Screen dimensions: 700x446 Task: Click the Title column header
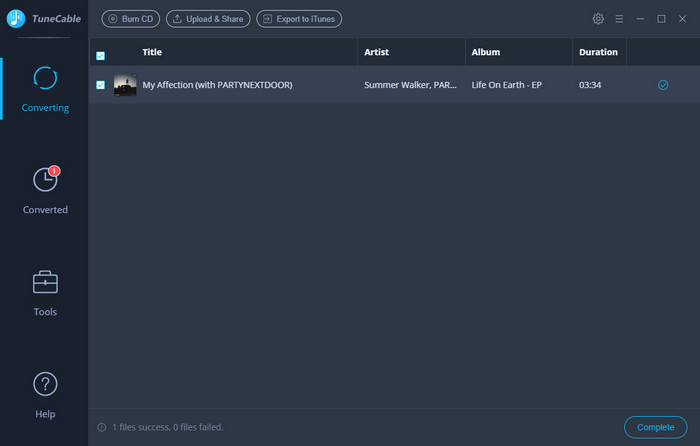pos(152,52)
